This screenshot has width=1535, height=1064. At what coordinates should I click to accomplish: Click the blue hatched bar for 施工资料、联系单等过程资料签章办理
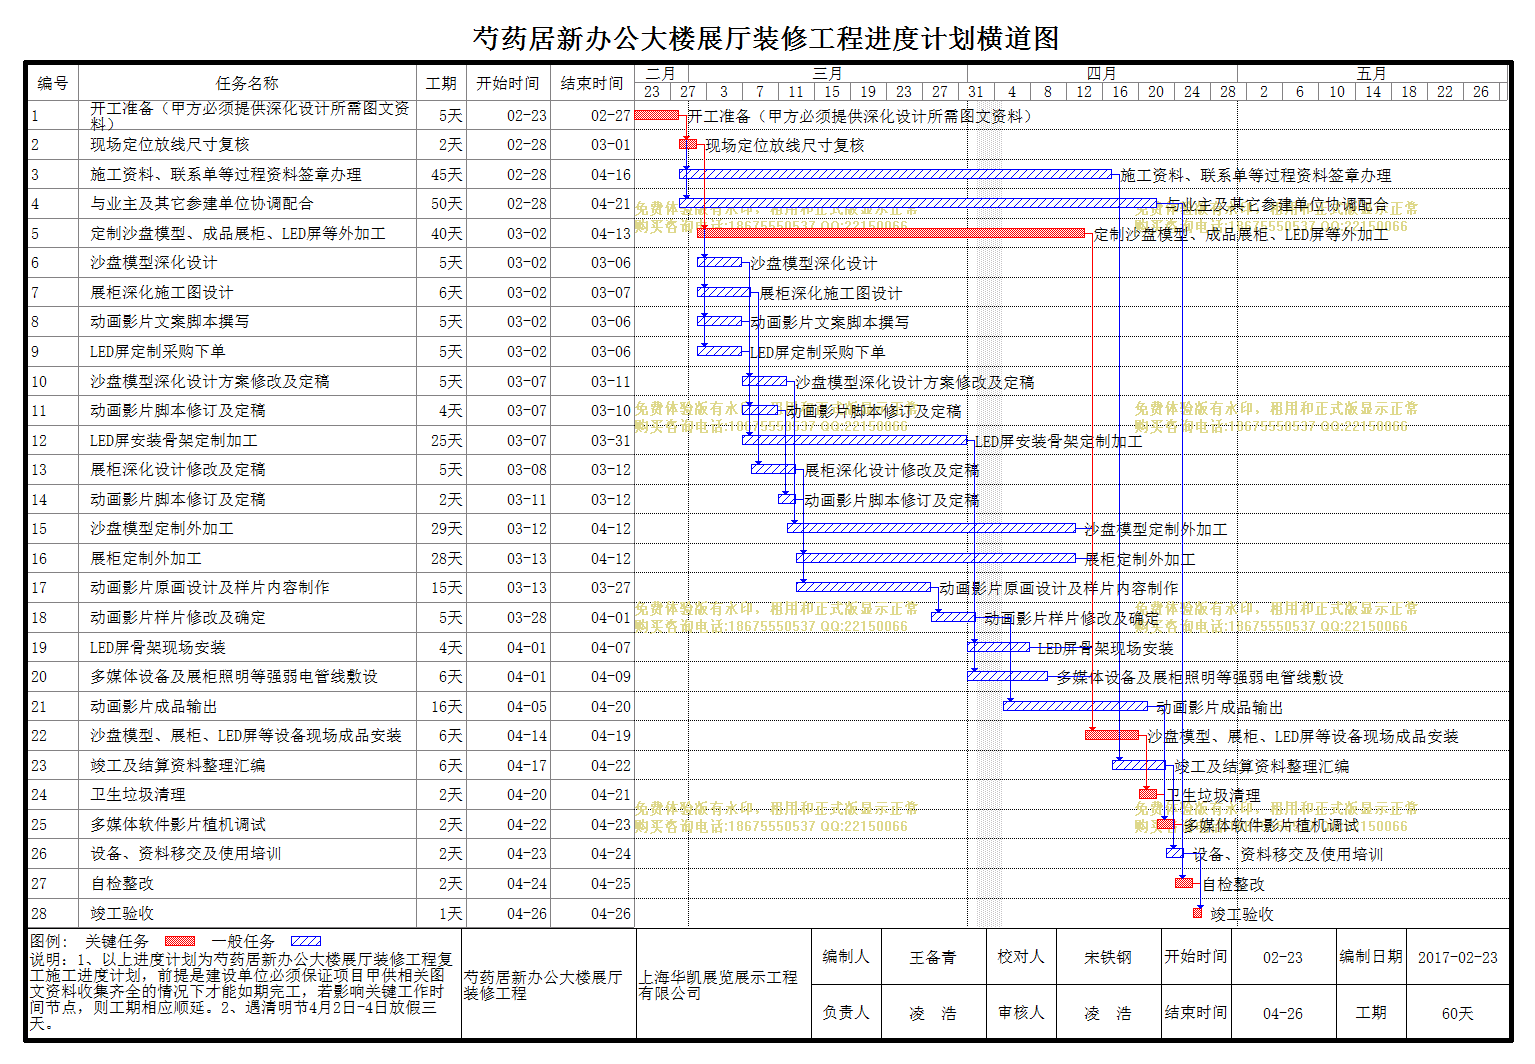[896, 174]
